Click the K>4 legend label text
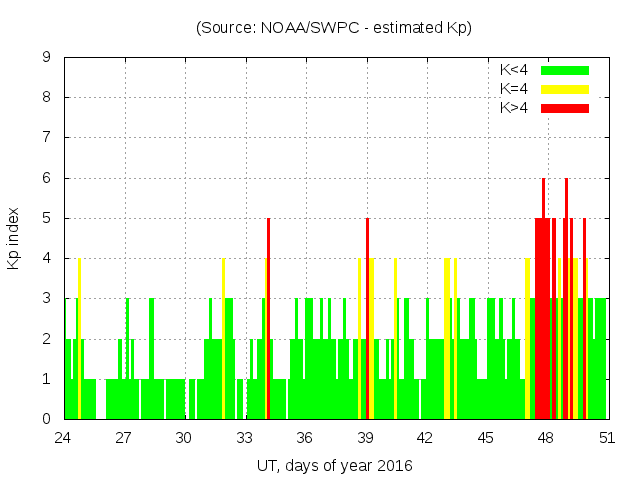 click(515, 107)
